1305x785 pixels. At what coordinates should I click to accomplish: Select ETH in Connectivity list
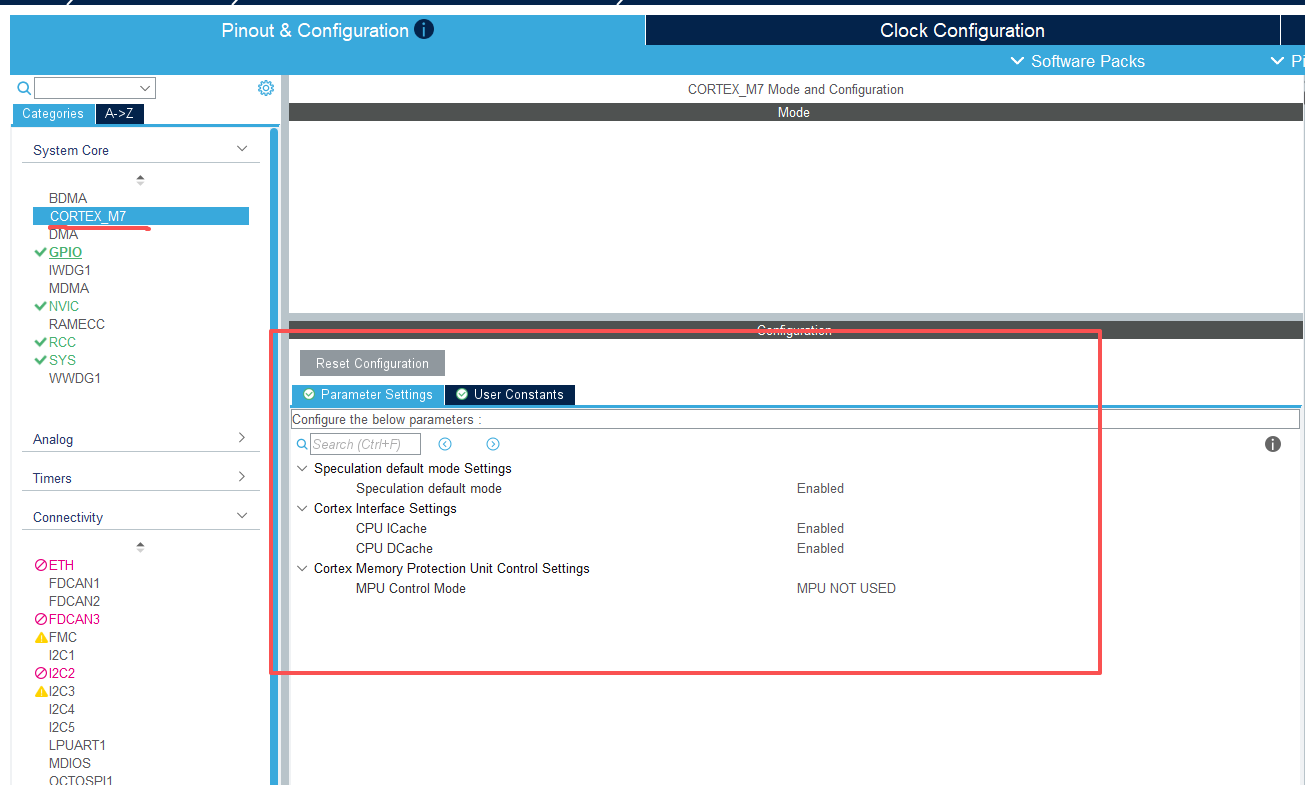pyautogui.click(x=61, y=565)
